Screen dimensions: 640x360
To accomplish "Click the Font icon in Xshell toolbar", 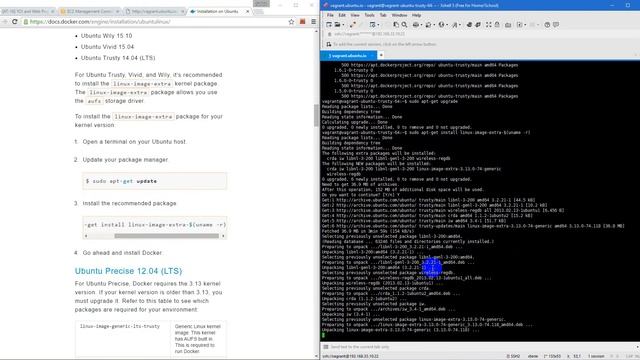I will (x=455, y=24).
